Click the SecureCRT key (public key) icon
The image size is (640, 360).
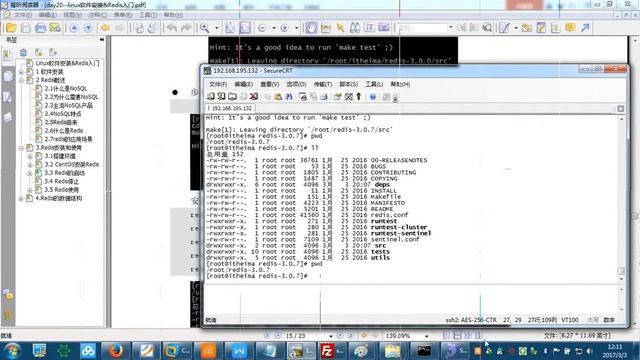tap(359, 97)
